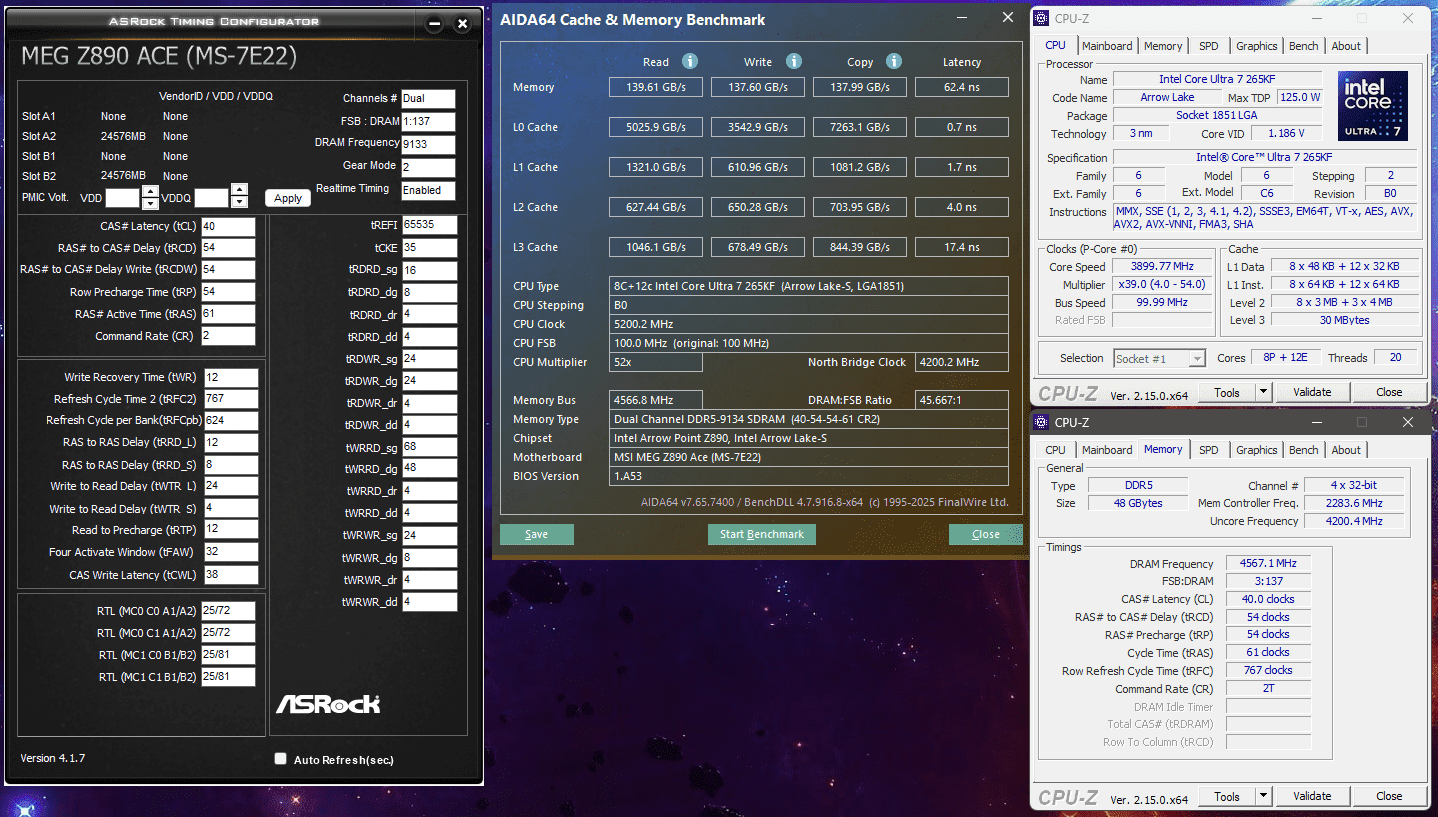Screen dimensions: 1438x817
Task: Click the tWRRD_sg field showing 68
Action: tap(429, 447)
